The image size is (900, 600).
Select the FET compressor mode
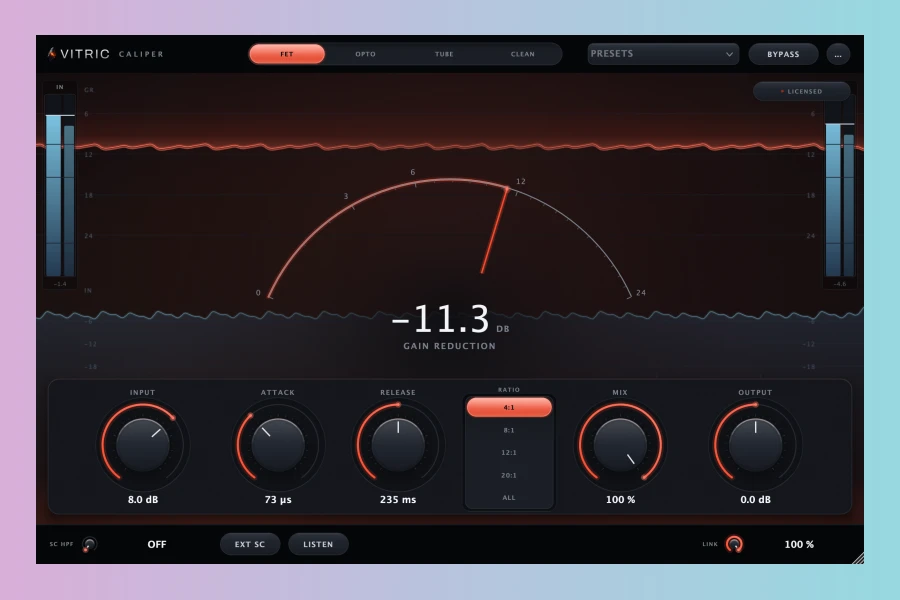pos(287,54)
